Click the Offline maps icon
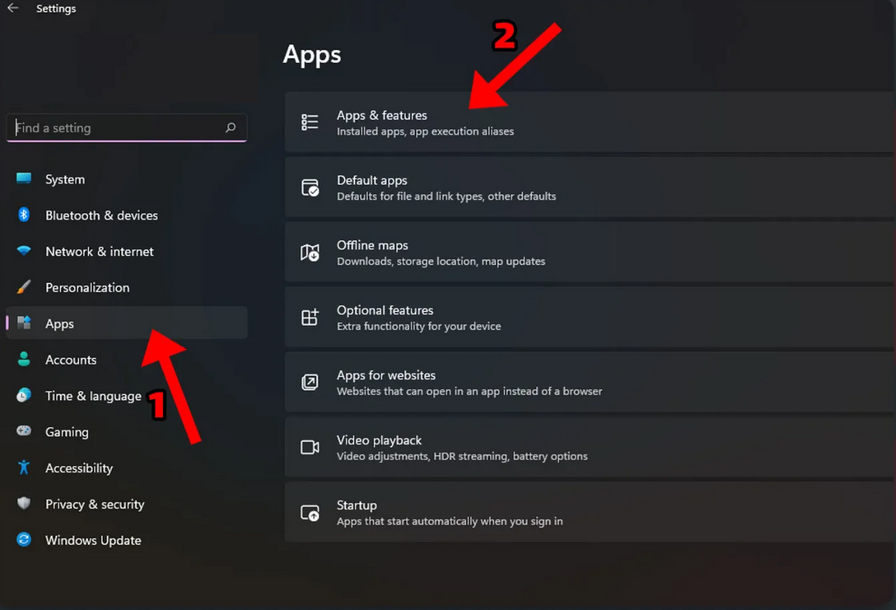896x610 pixels. (310, 253)
